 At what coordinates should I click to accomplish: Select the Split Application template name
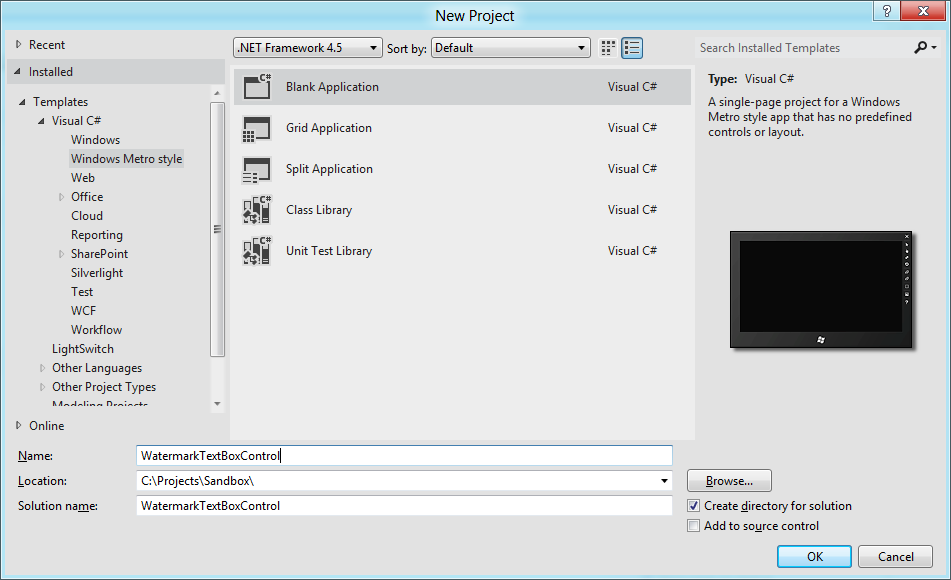tap(329, 169)
